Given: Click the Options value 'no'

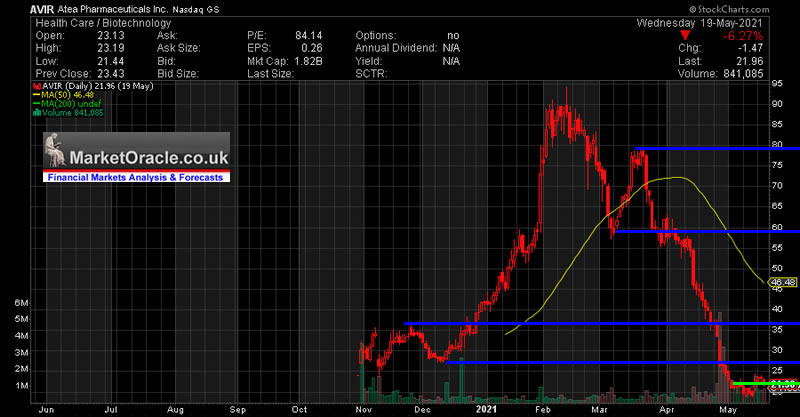Looking at the screenshot, I should (x=453, y=36).
